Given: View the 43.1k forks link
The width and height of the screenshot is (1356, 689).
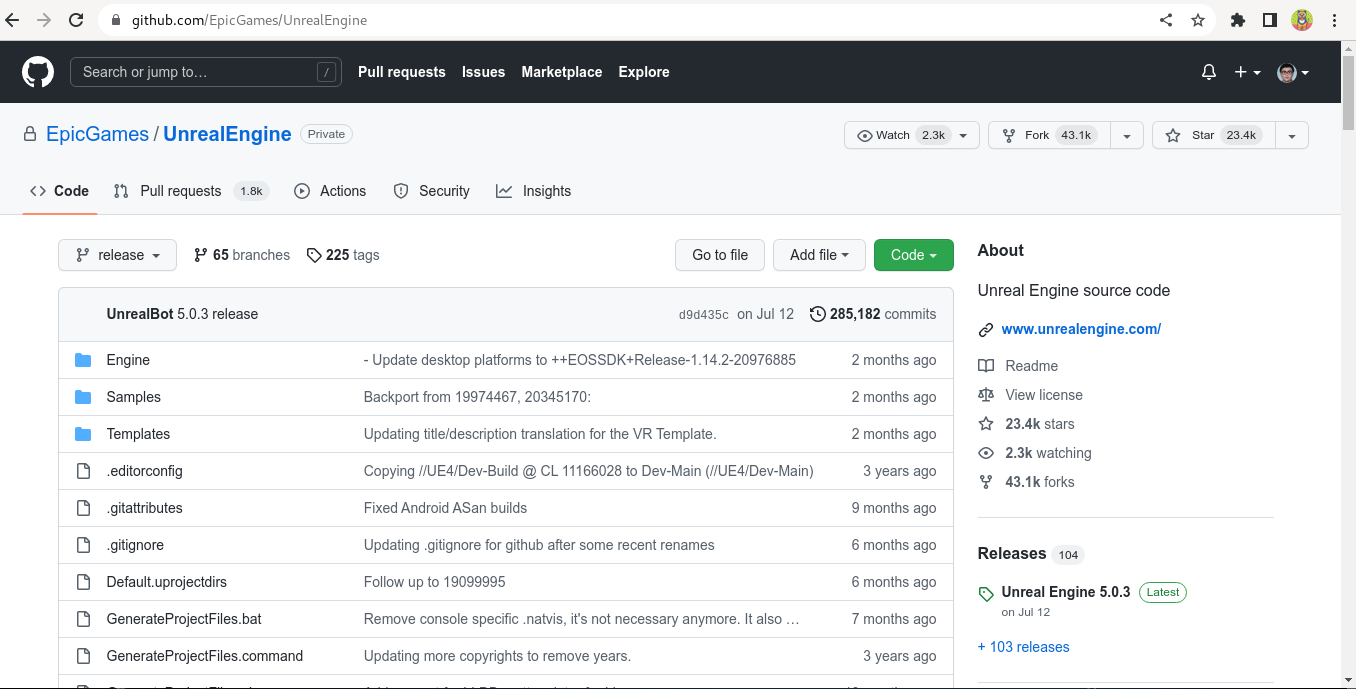Looking at the screenshot, I should click(1026, 482).
